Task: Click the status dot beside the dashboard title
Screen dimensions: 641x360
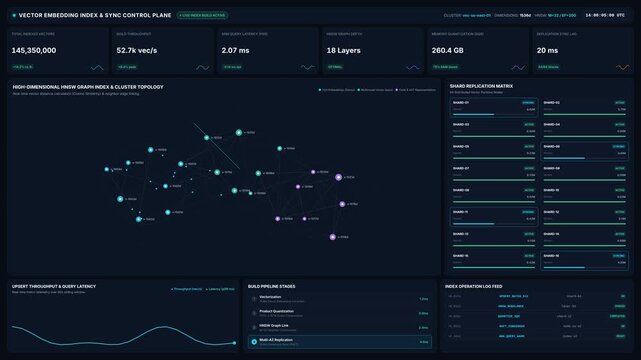Action: pos(14,16)
